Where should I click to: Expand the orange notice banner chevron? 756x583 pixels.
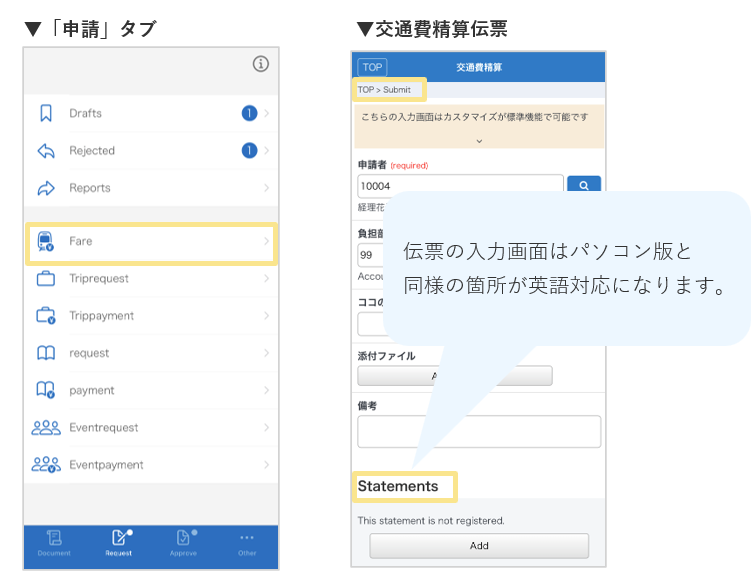(x=479, y=141)
